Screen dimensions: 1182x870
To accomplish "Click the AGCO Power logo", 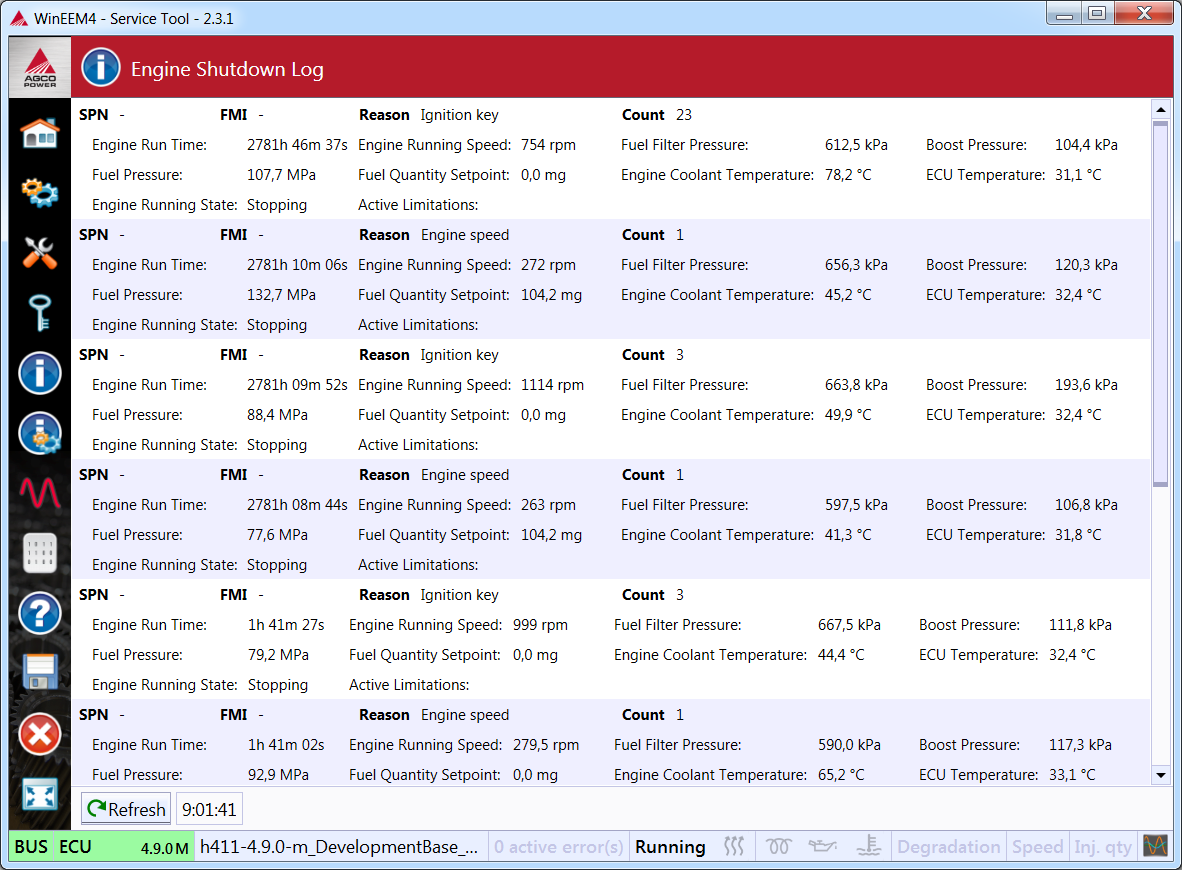I will click(x=40, y=67).
